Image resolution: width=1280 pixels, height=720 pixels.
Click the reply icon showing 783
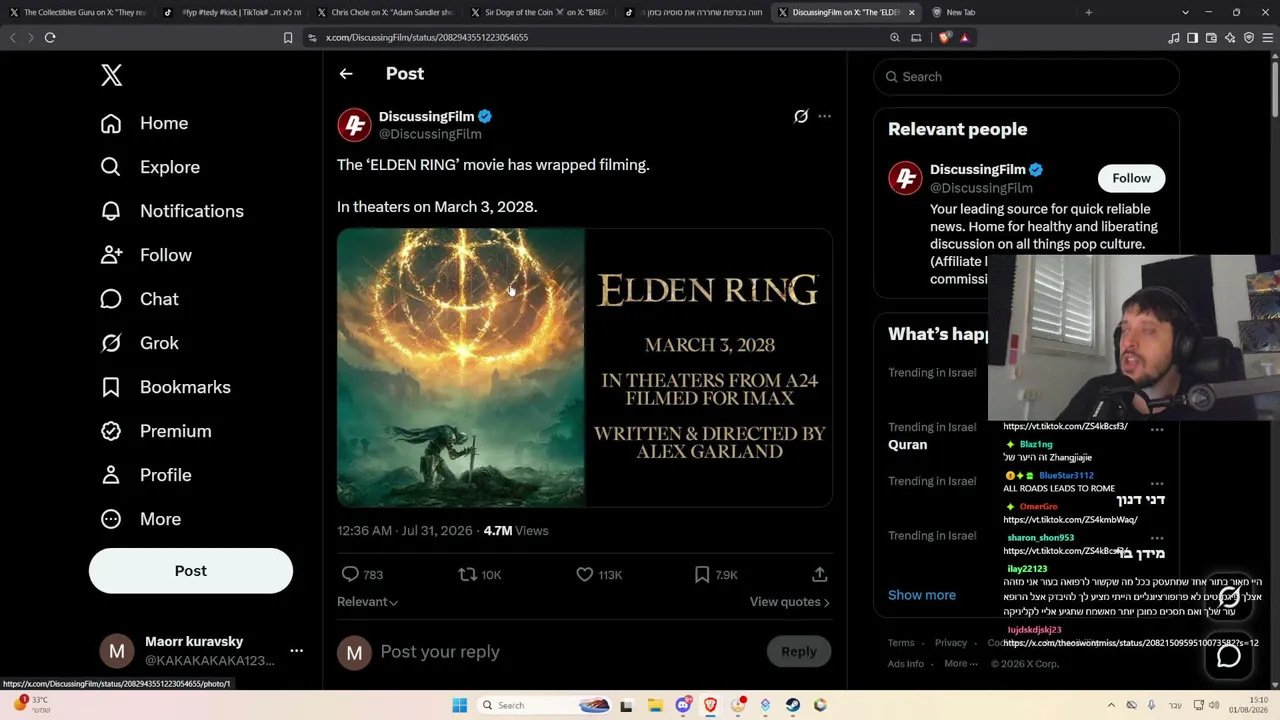coord(350,574)
